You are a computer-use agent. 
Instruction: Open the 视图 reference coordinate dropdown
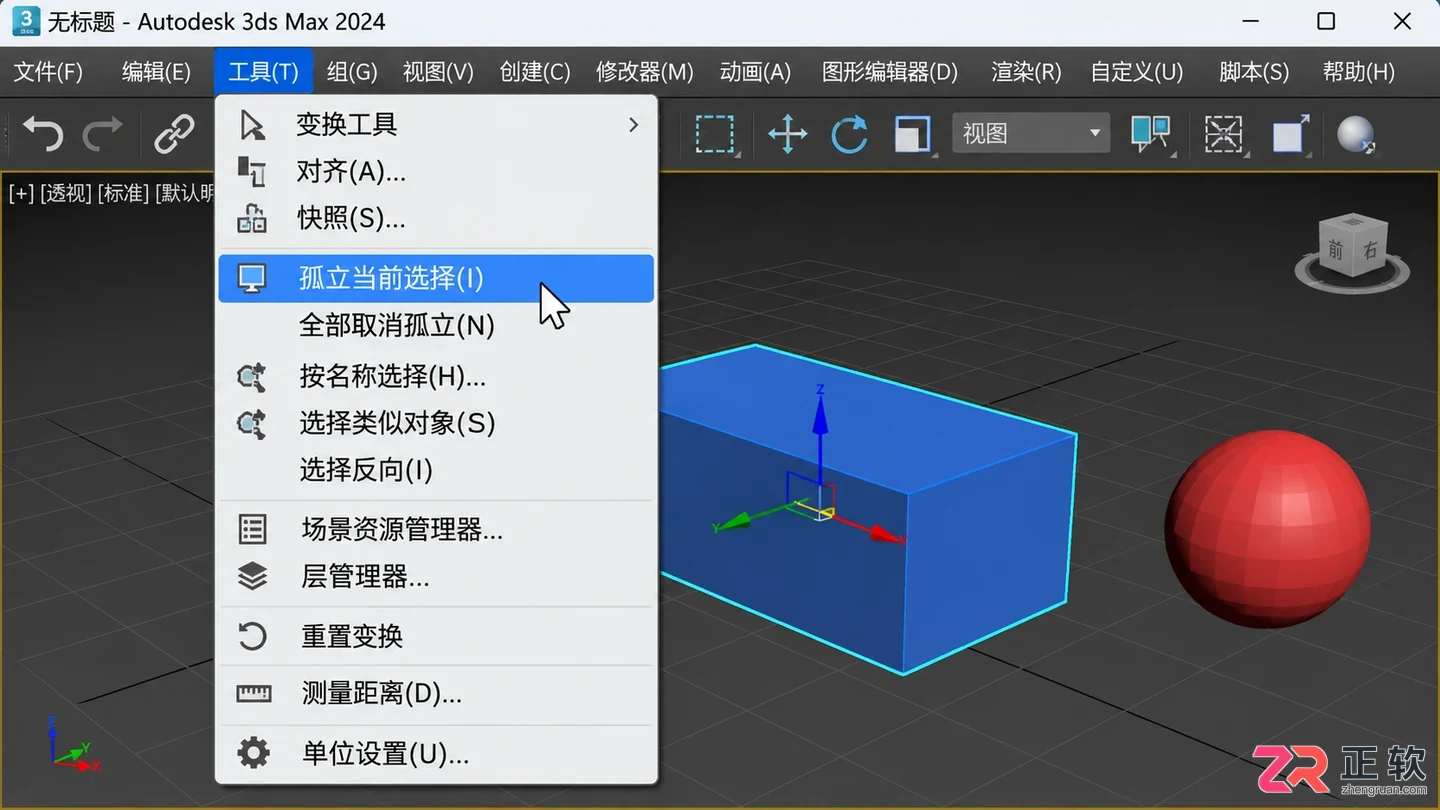[1031, 133]
